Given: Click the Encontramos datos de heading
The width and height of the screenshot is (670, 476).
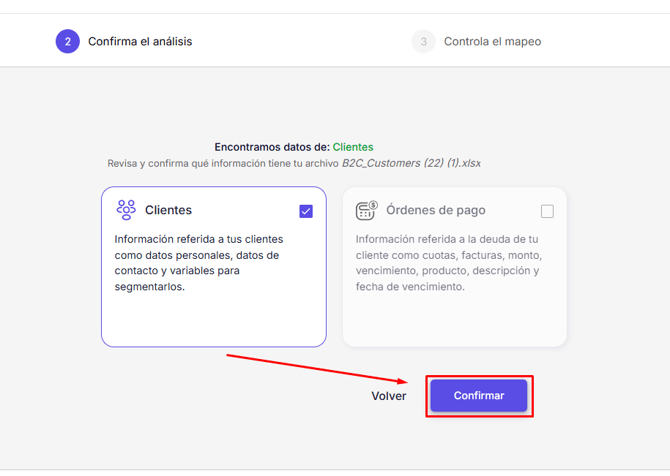Looking at the screenshot, I should click(272, 147).
